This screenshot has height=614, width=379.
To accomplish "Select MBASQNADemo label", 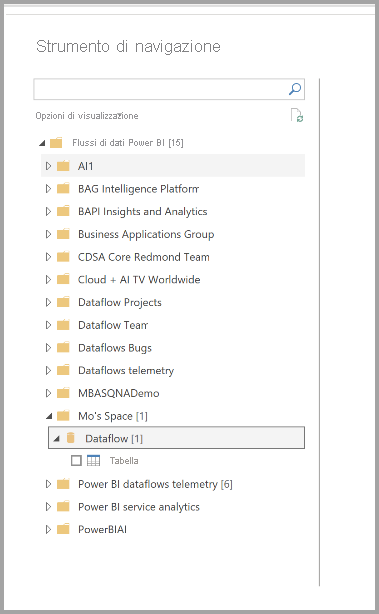I will pyautogui.click(x=119, y=393).
